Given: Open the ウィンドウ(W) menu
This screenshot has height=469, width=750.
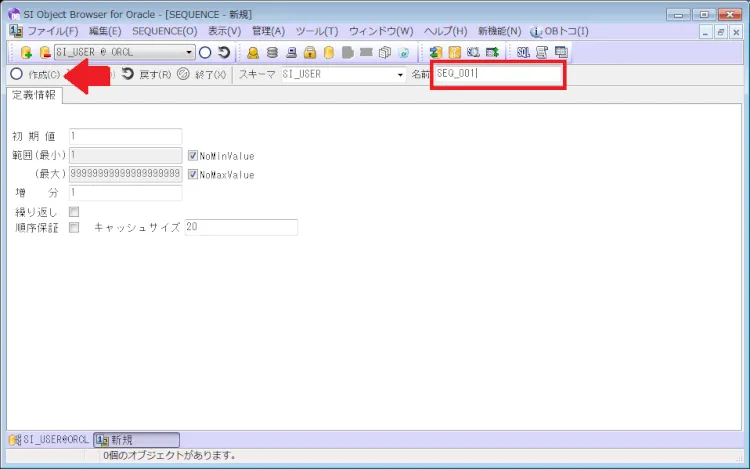Looking at the screenshot, I should [381, 32].
